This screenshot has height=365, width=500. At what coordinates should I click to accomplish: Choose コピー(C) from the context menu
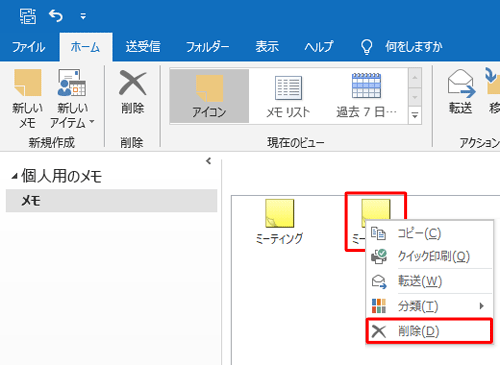(x=429, y=233)
